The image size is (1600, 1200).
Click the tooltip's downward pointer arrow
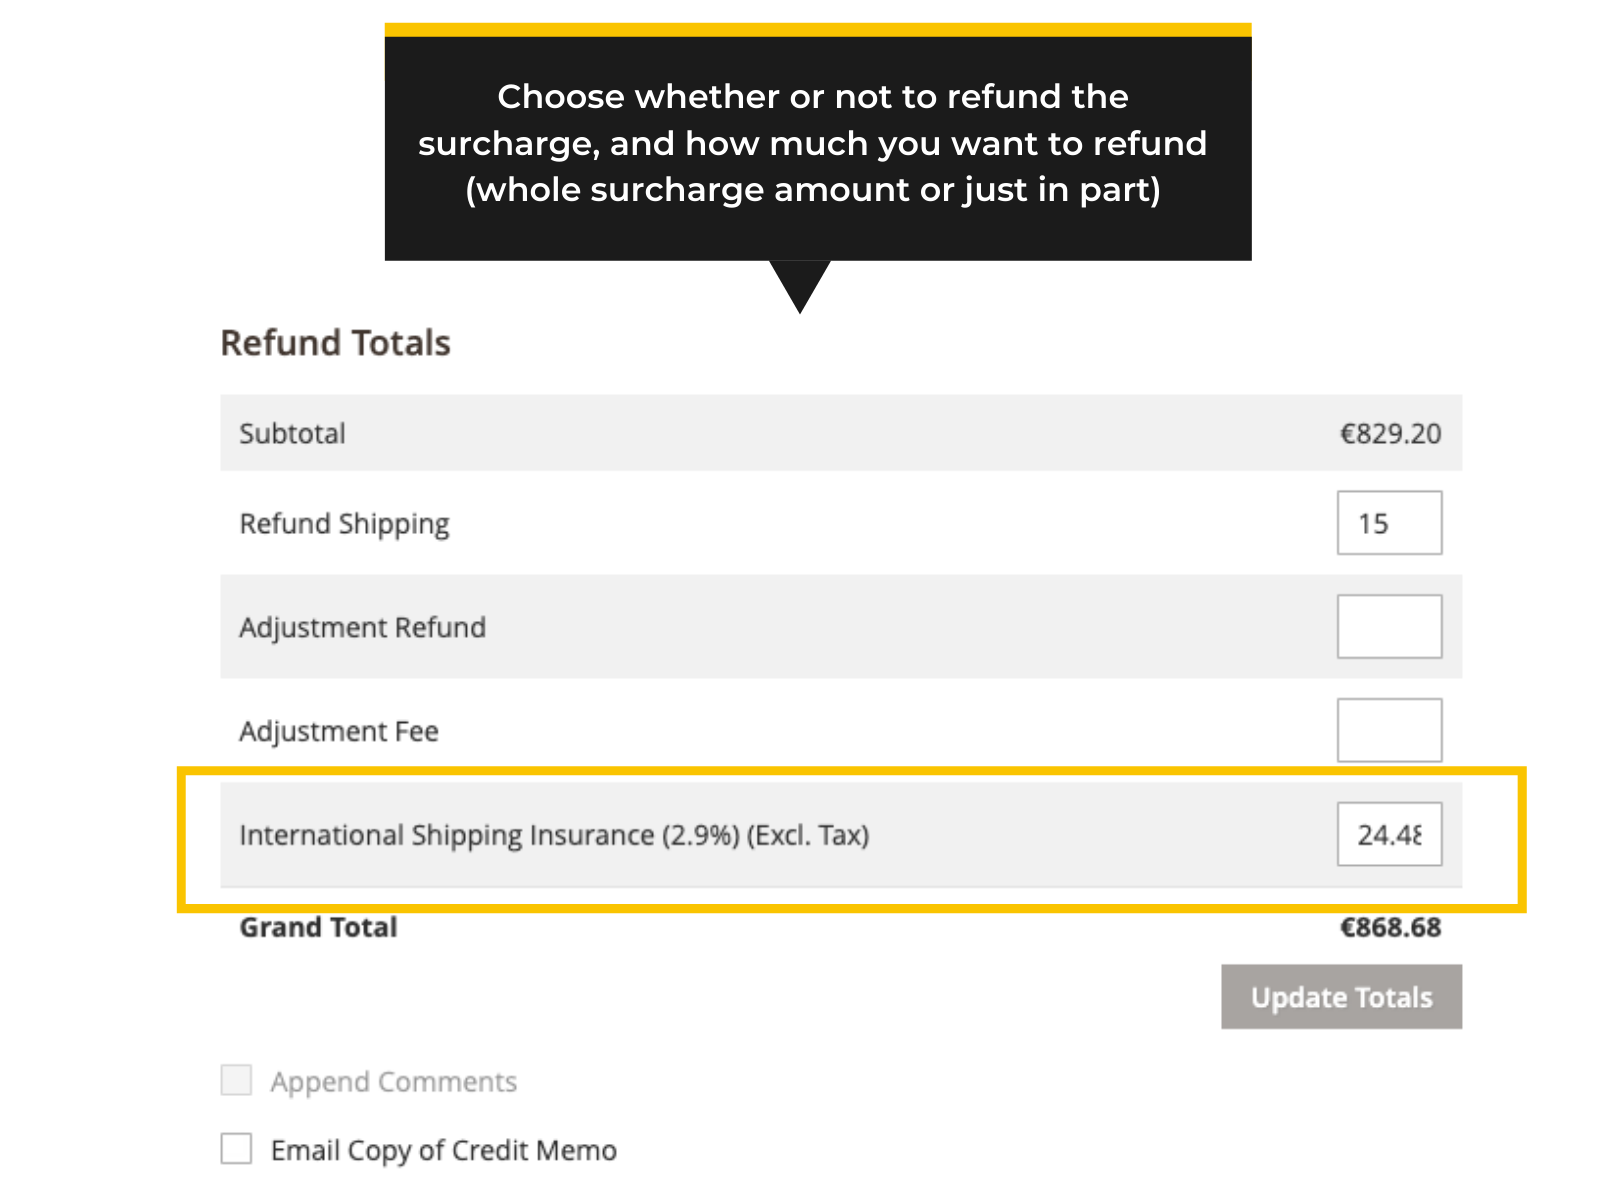coord(800,285)
